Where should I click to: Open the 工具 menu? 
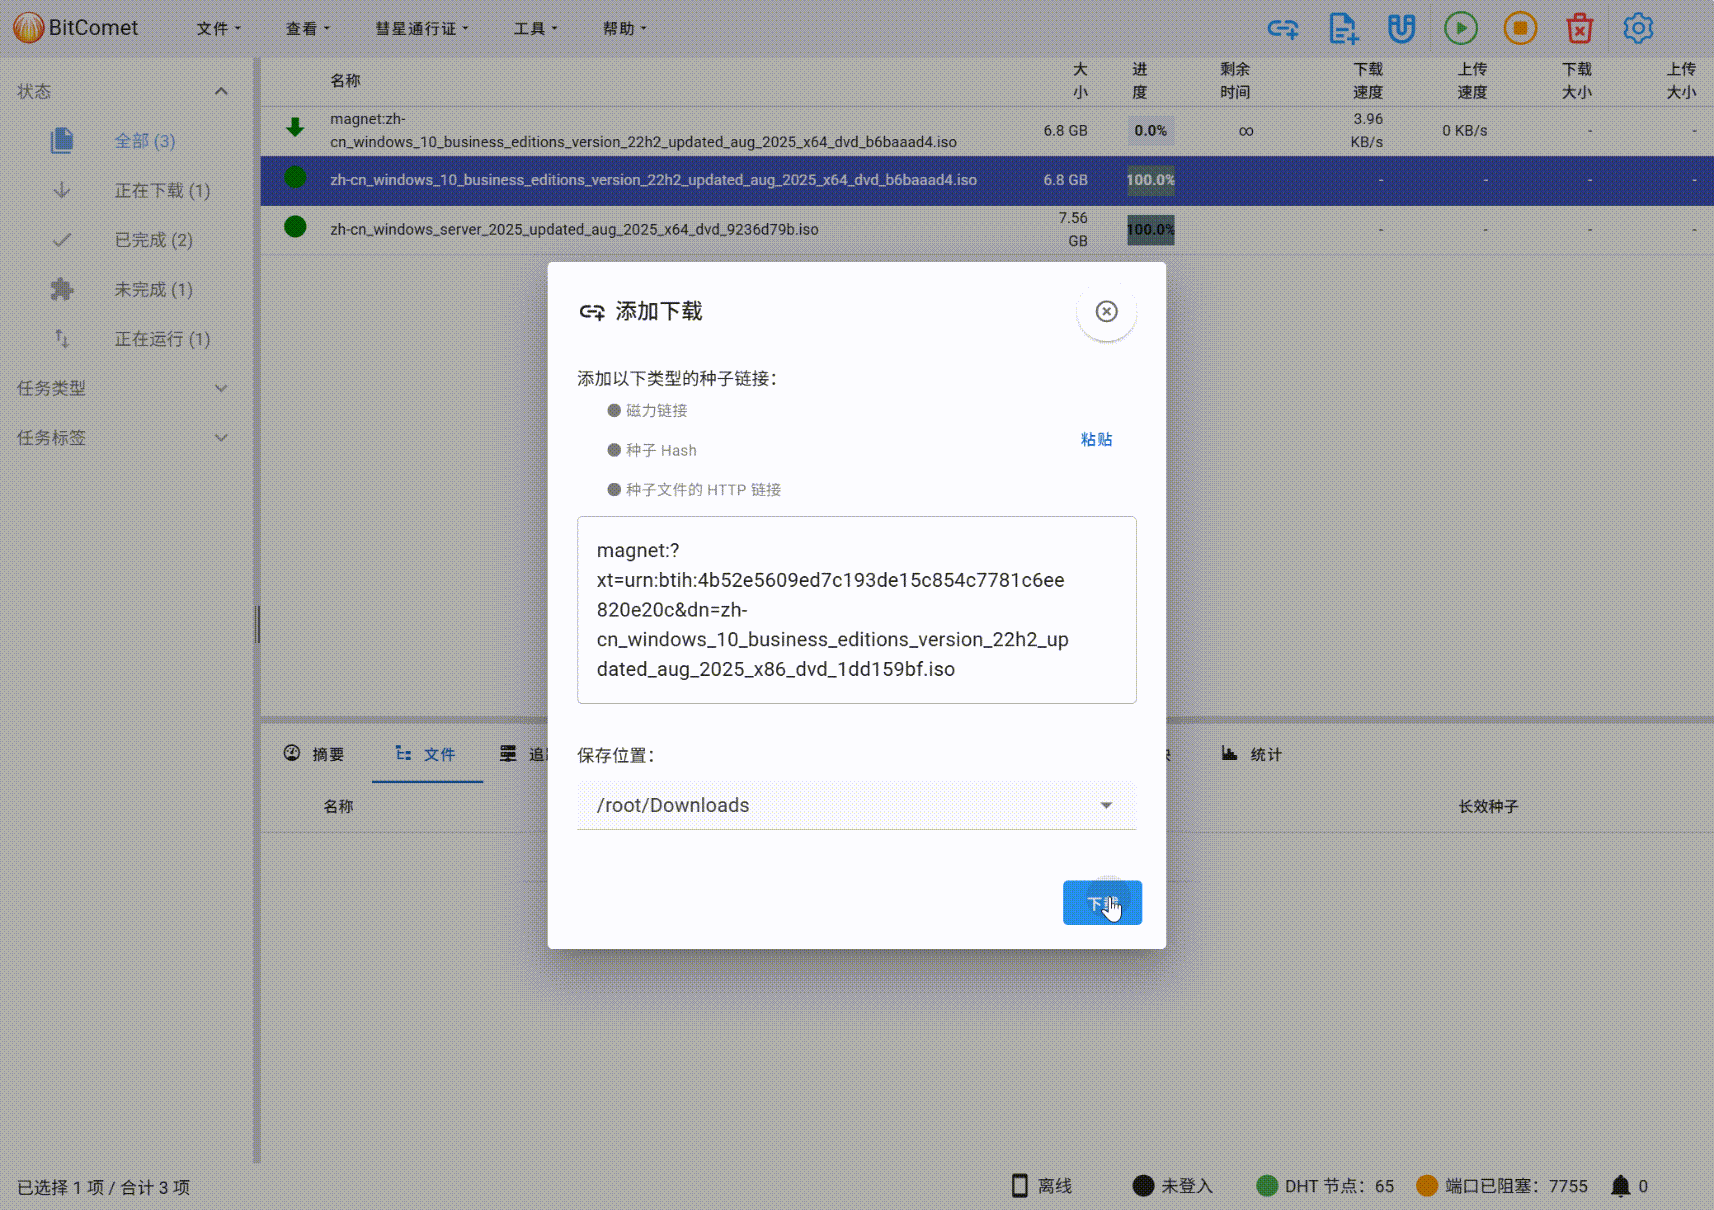535,29
